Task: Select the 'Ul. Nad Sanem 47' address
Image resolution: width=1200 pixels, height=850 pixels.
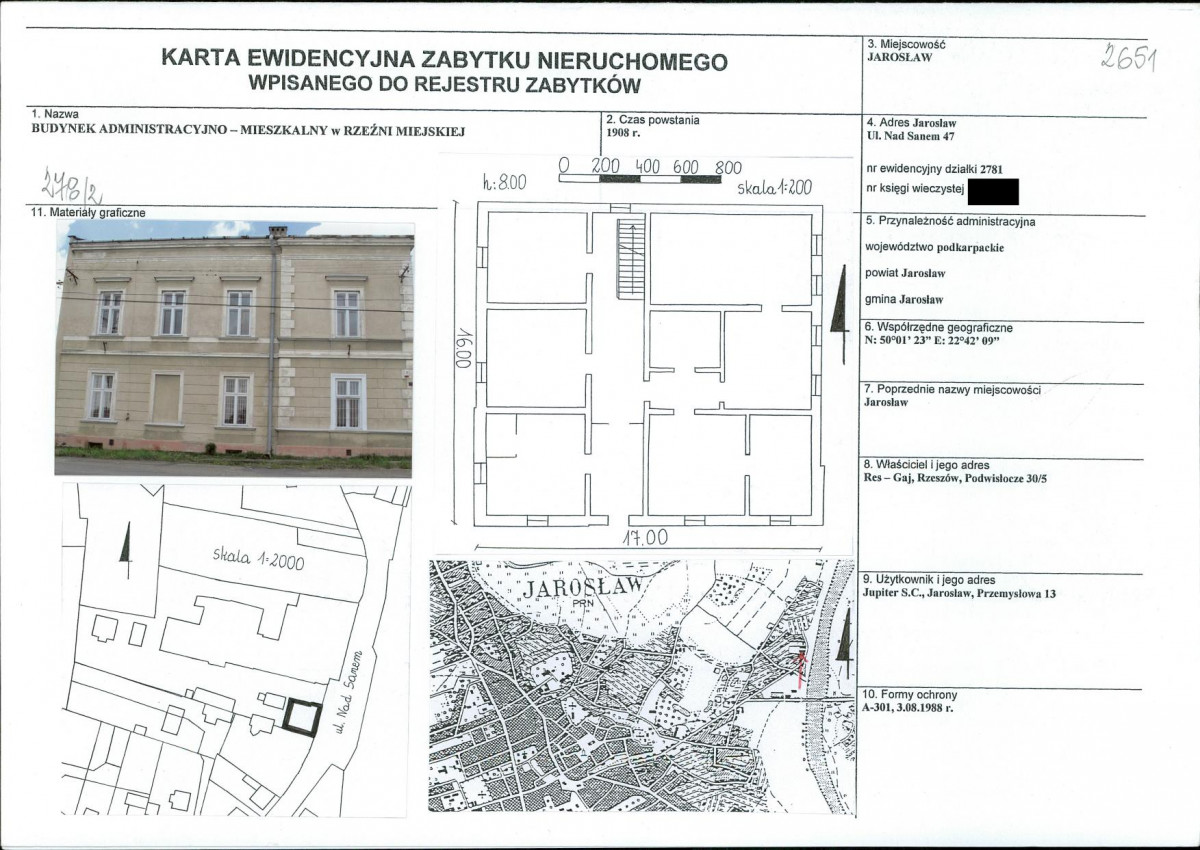Action: point(910,136)
